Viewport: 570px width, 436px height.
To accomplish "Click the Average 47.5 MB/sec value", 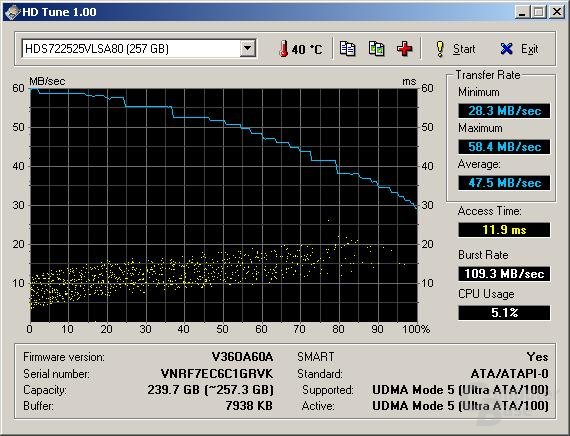I will [504, 183].
